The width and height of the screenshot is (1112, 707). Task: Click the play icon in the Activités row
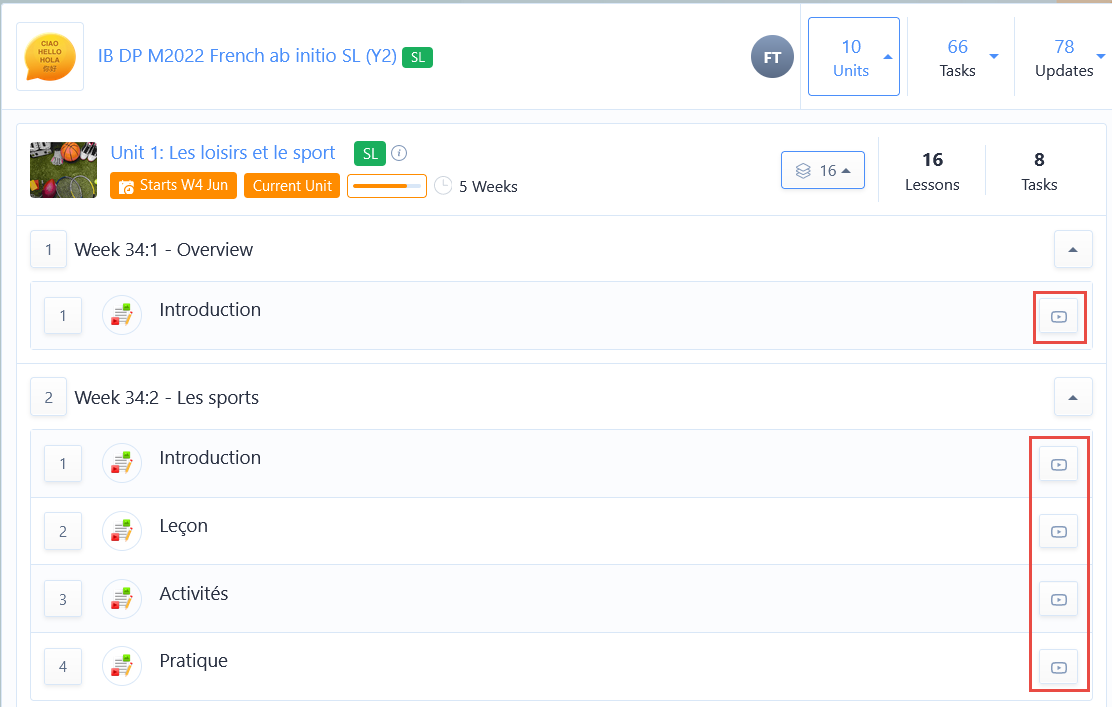1058,600
